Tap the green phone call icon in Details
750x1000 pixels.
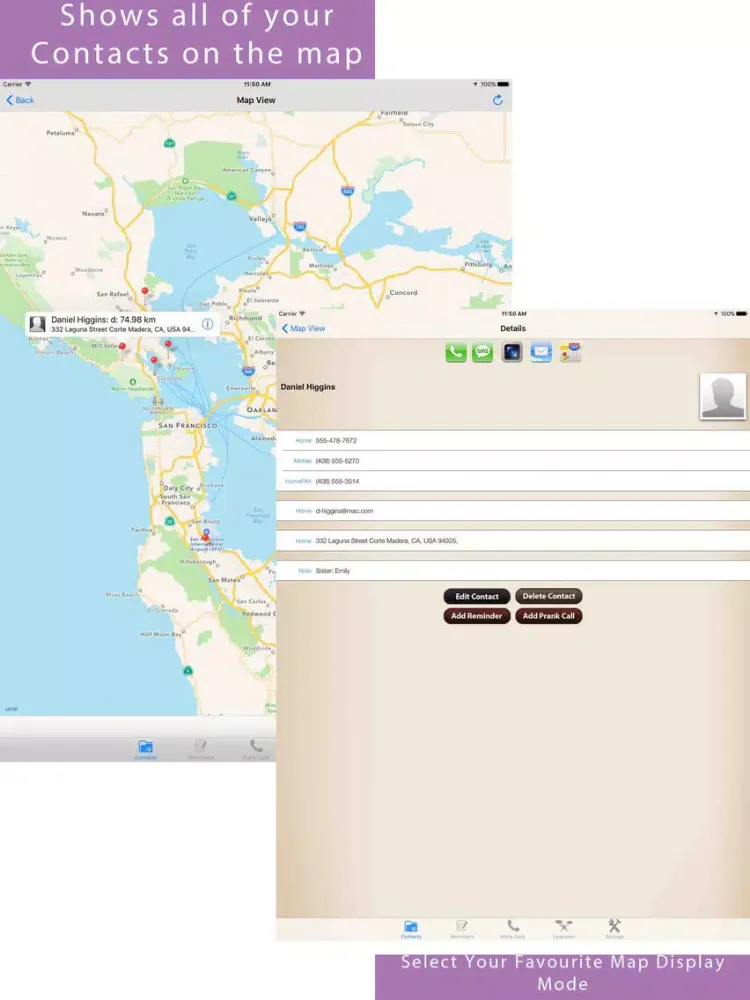pos(455,352)
